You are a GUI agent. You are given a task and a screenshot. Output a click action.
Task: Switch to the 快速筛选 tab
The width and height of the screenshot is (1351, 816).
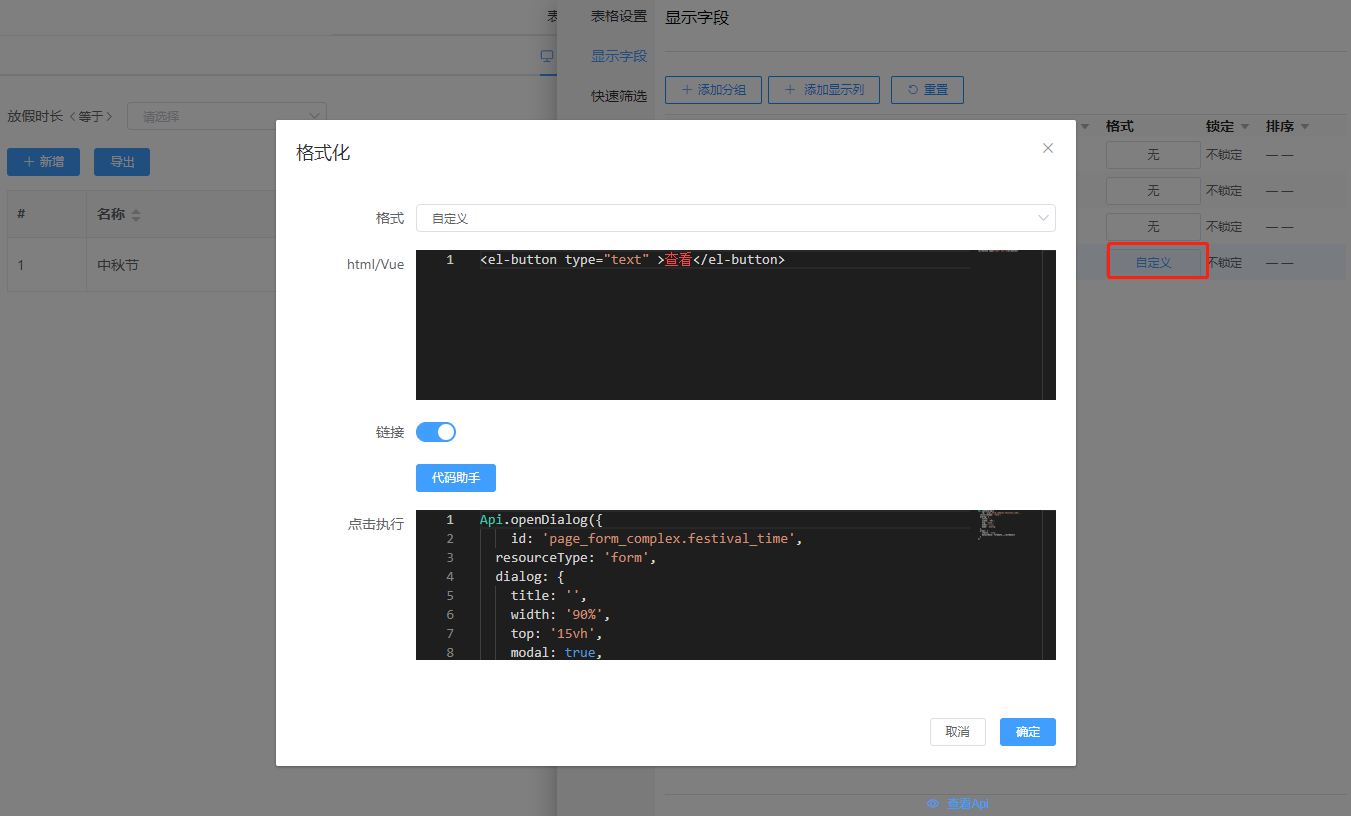click(619, 96)
